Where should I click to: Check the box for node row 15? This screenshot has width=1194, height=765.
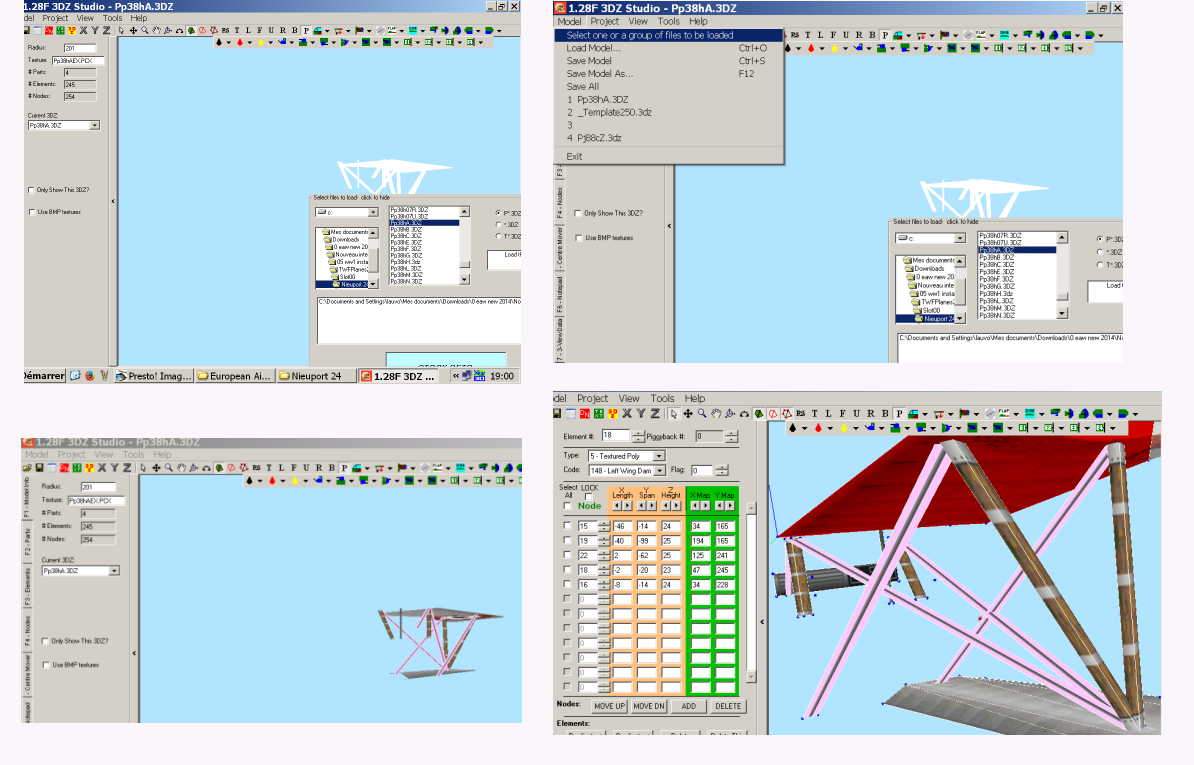click(567, 526)
